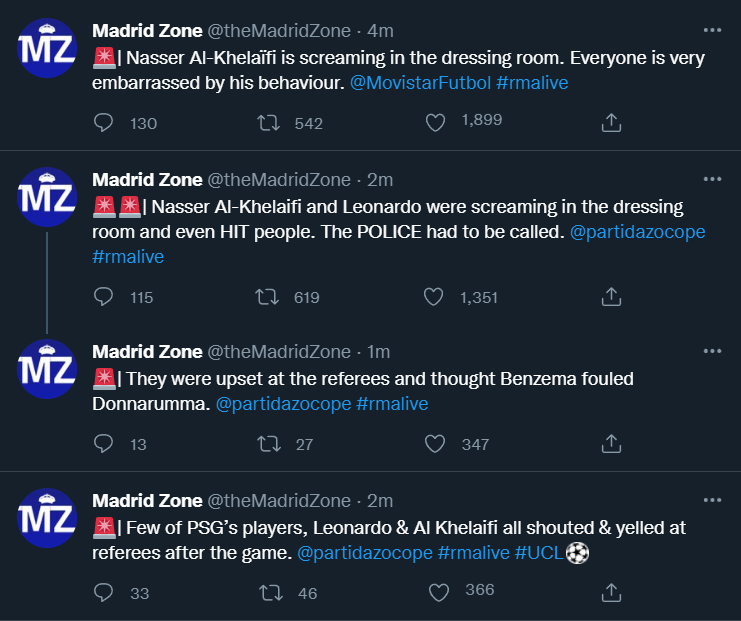This screenshot has height=621, width=741.
Task: Open the @MovistarFutbol mention link
Action: tap(419, 83)
